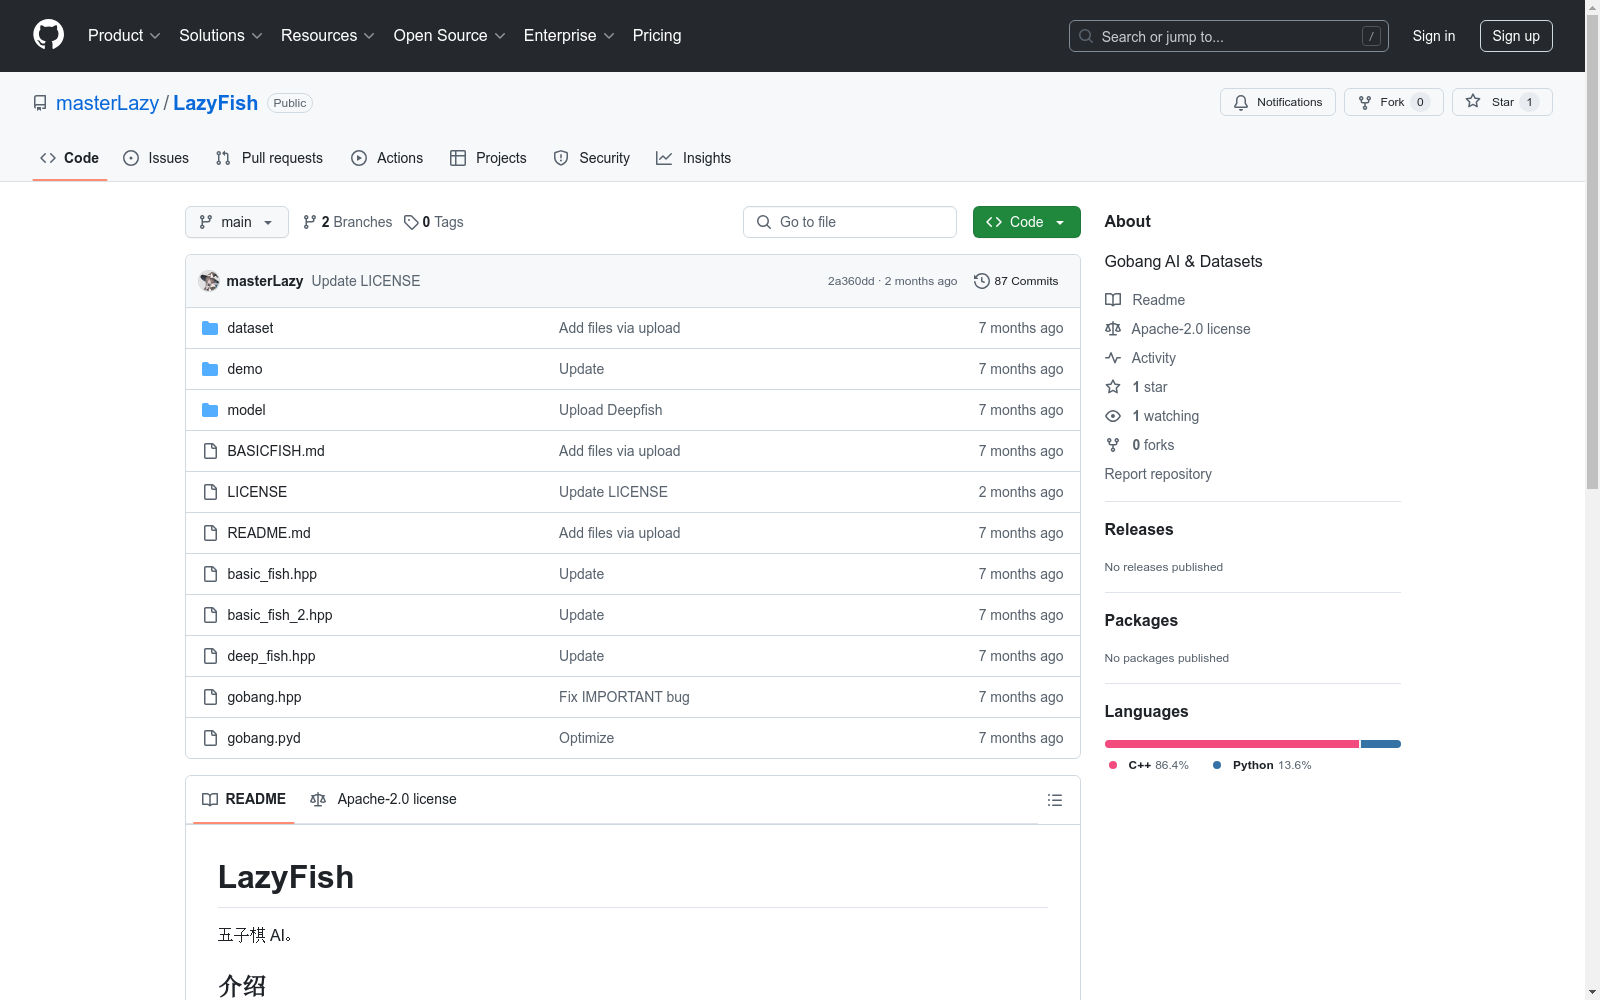1600x1000 pixels.
Task: View the 87 Commits history
Action: click(1016, 281)
